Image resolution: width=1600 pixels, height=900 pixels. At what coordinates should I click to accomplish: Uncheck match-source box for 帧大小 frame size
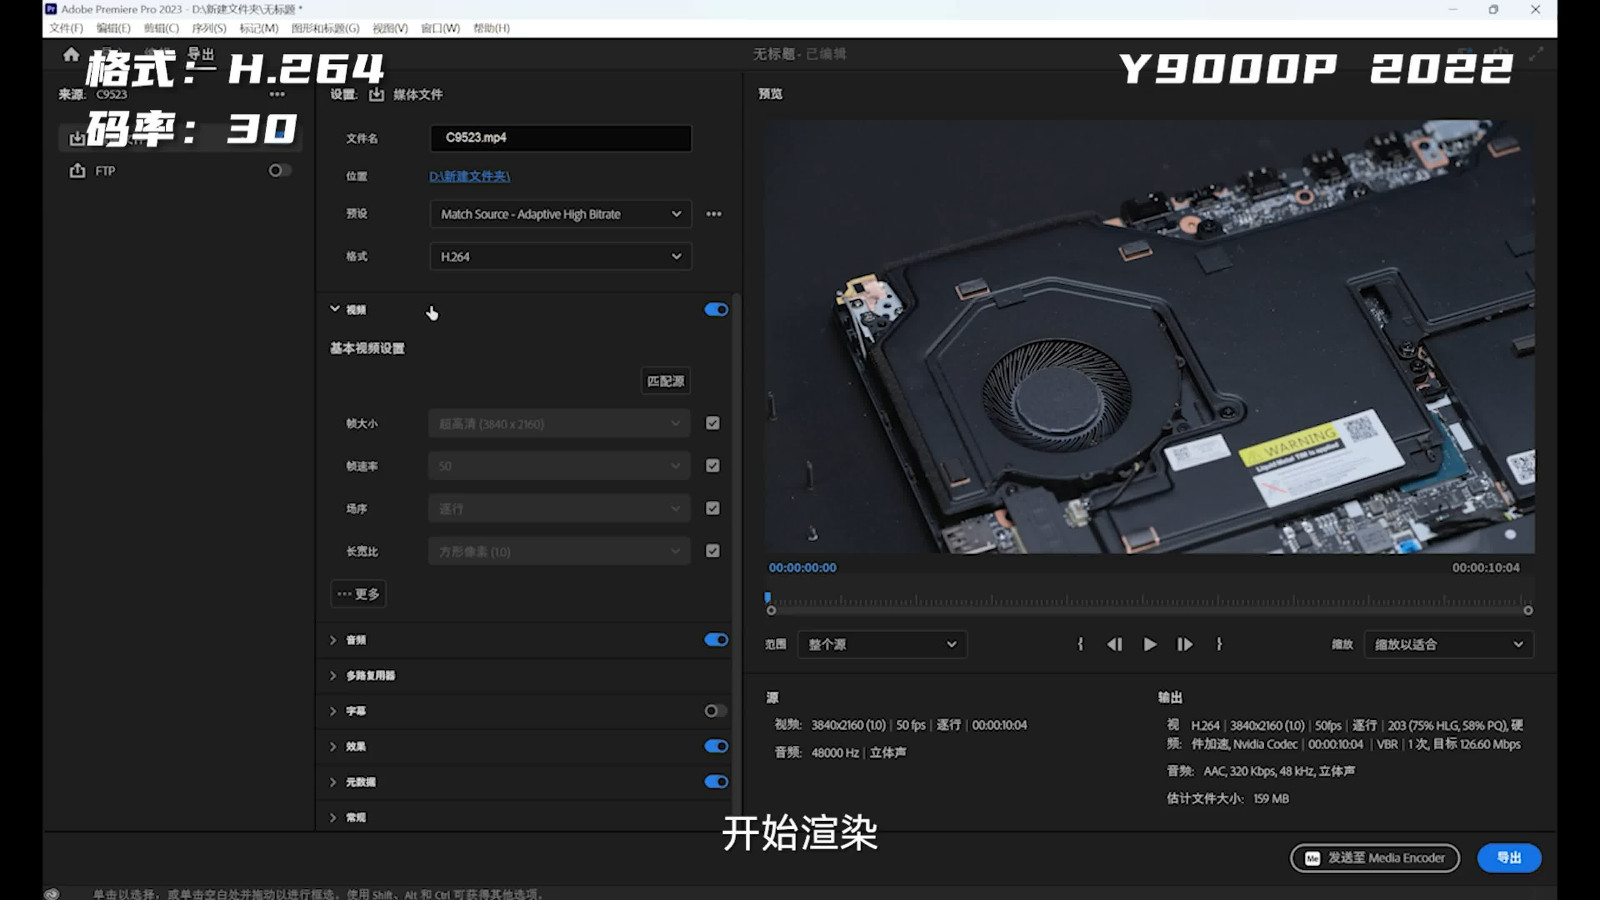click(x=713, y=423)
